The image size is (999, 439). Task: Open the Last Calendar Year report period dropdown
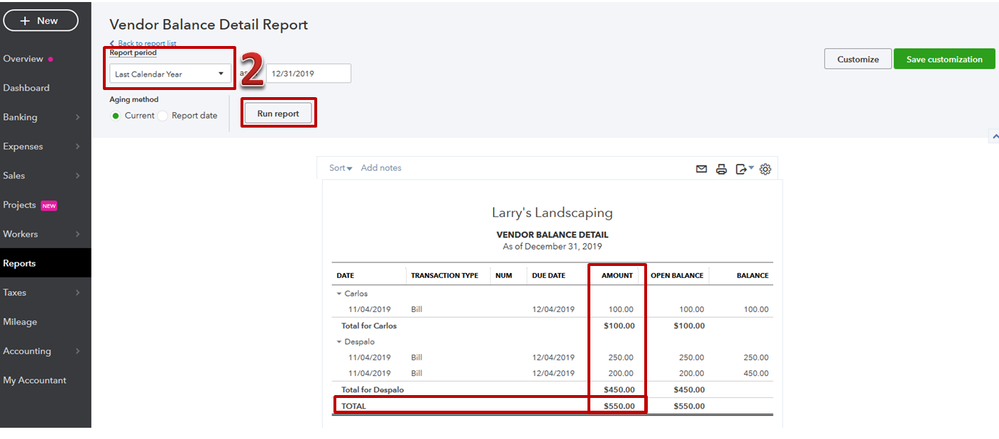coord(170,74)
